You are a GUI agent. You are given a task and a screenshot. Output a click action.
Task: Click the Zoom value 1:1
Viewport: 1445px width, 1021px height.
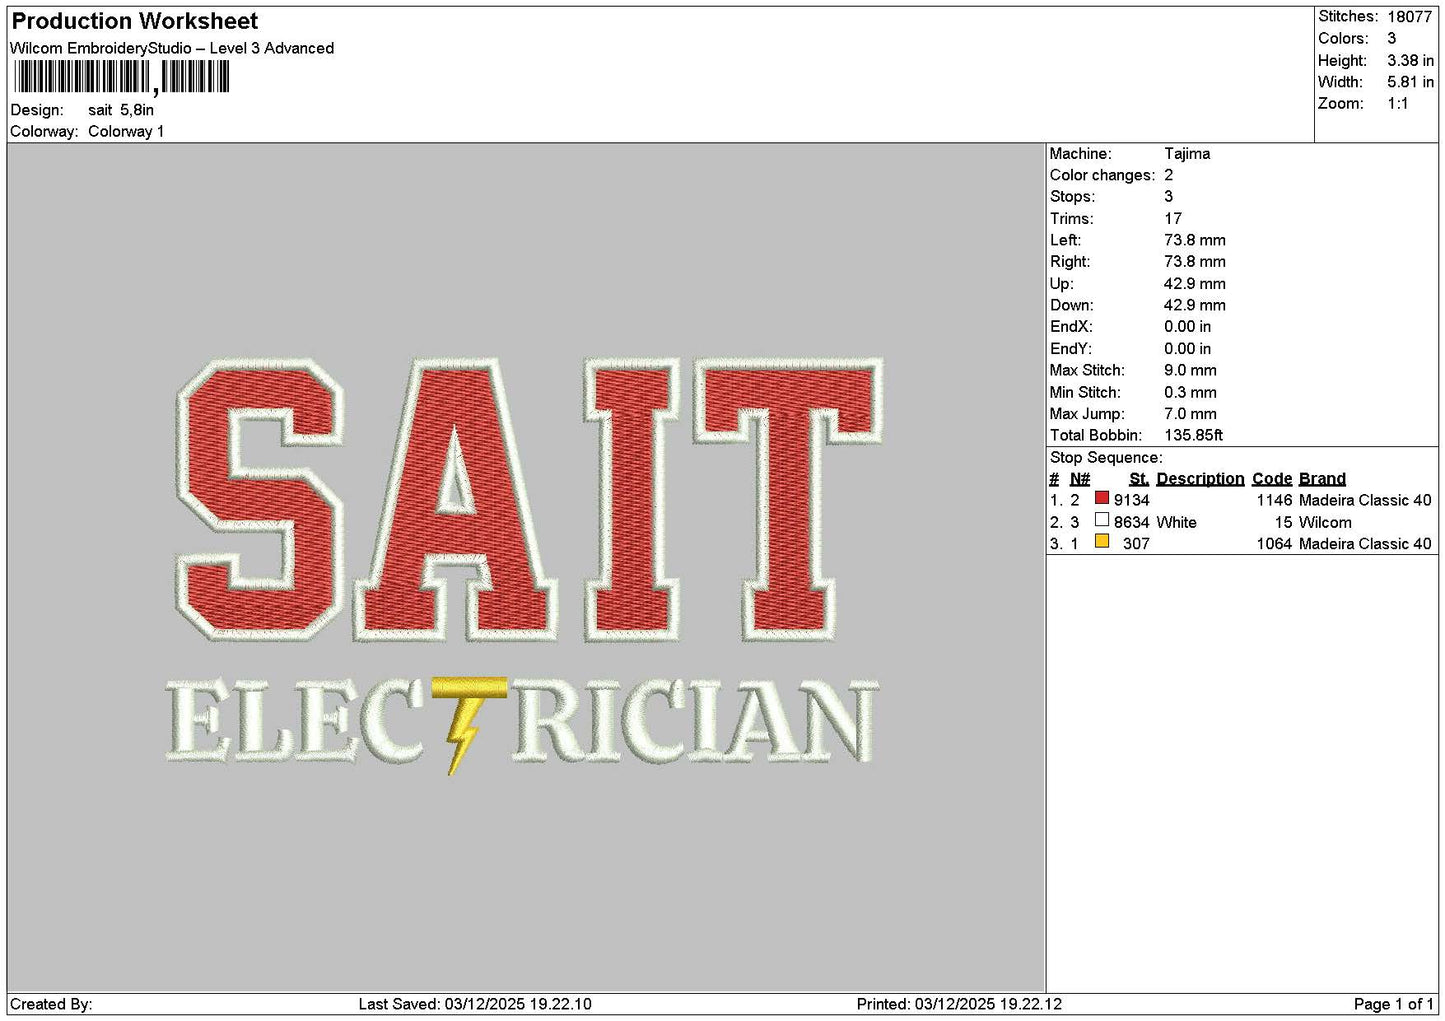tap(1397, 104)
